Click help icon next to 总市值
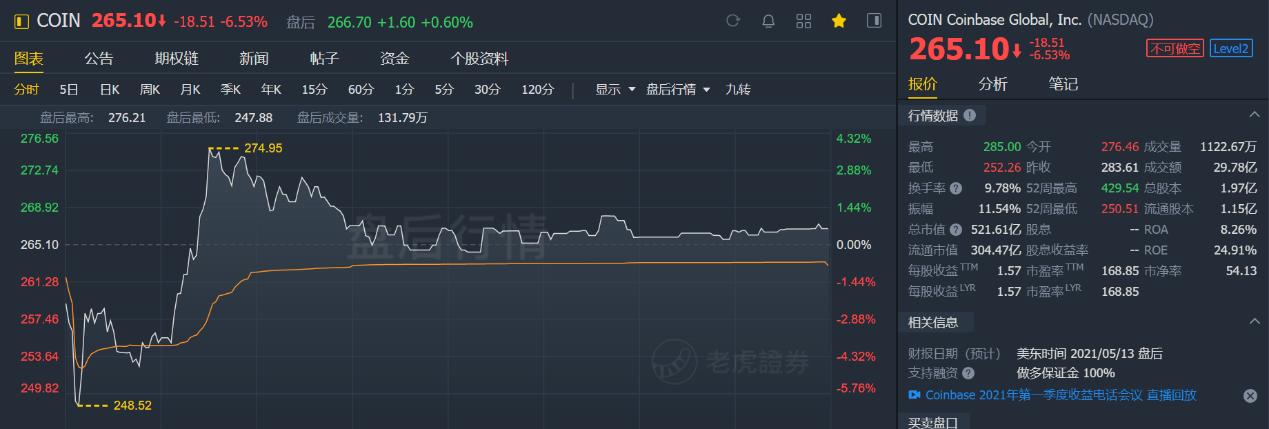 956,229
